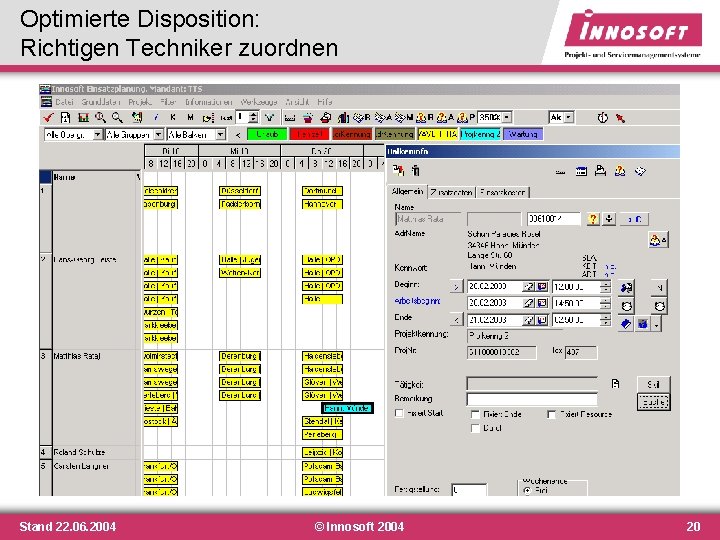Click the yellow question mark help button
The image size is (720, 540).
pyautogui.click(x=593, y=219)
